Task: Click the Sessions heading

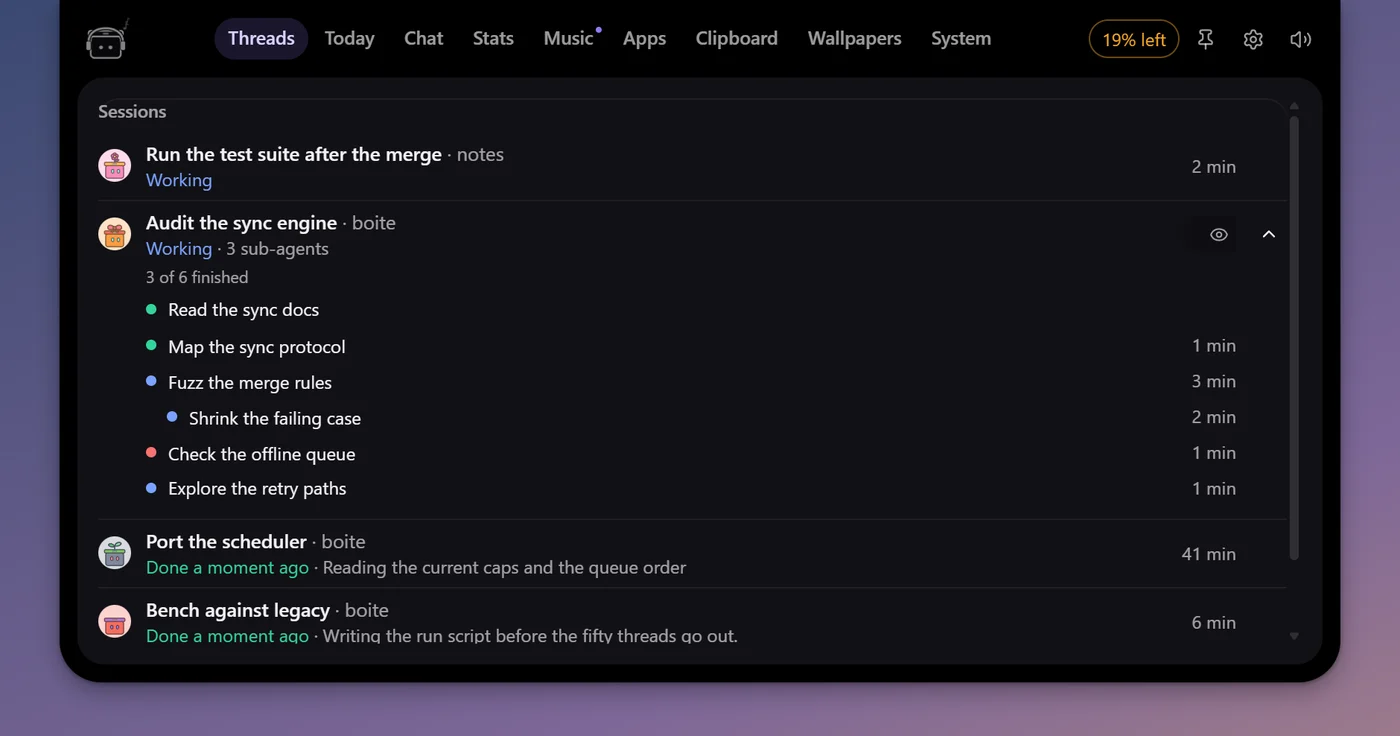Action: point(132,111)
